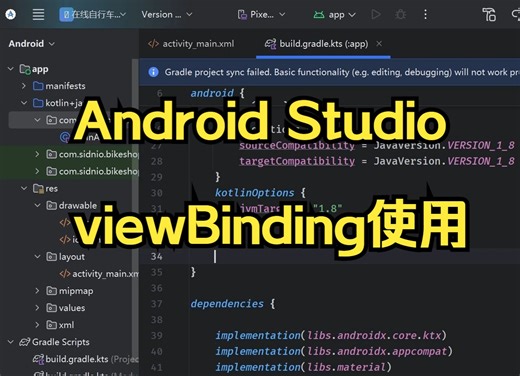Switch to the activity_main.xml tab
Screen dimensions: 520x376
(191, 44)
